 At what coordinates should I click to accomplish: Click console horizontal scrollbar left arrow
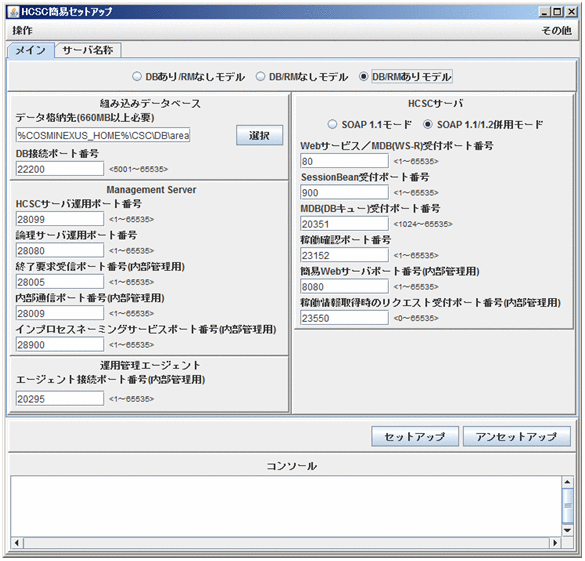[17, 543]
